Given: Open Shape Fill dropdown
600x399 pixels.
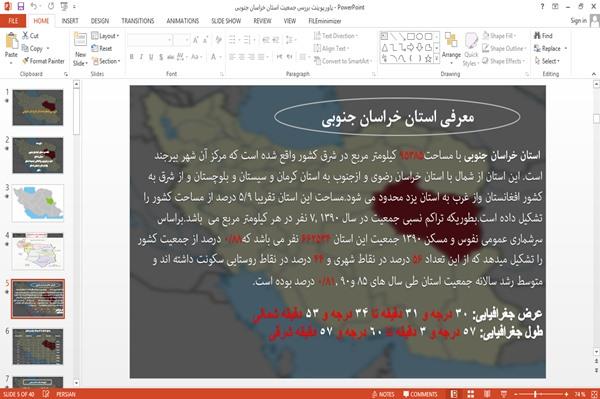Looking at the screenshot, I should coord(499,36).
